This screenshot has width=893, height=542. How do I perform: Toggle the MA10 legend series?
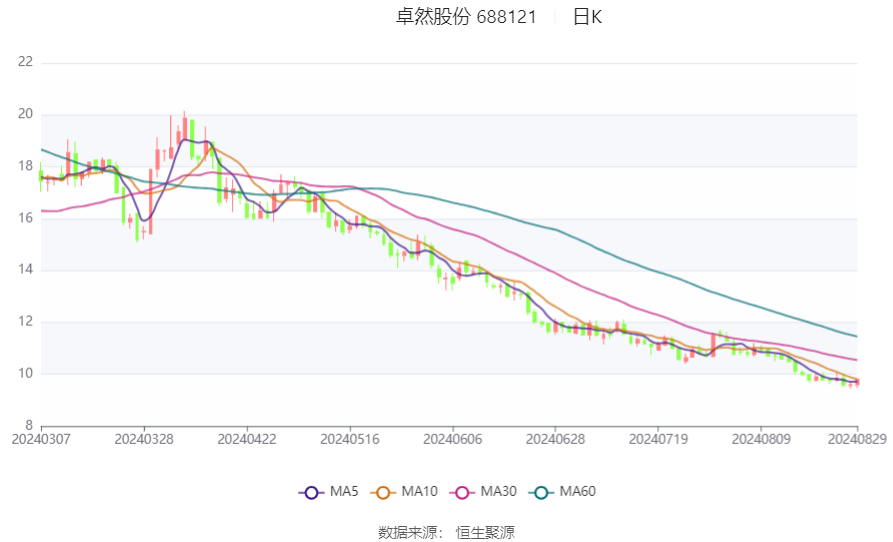(404, 491)
